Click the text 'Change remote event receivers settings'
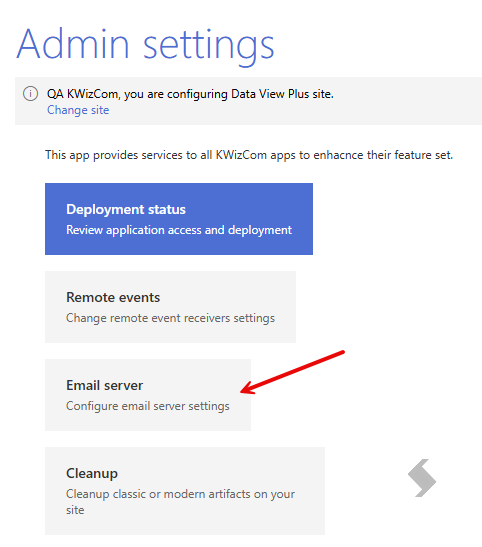This screenshot has width=482, height=547. [x=170, y=318]
